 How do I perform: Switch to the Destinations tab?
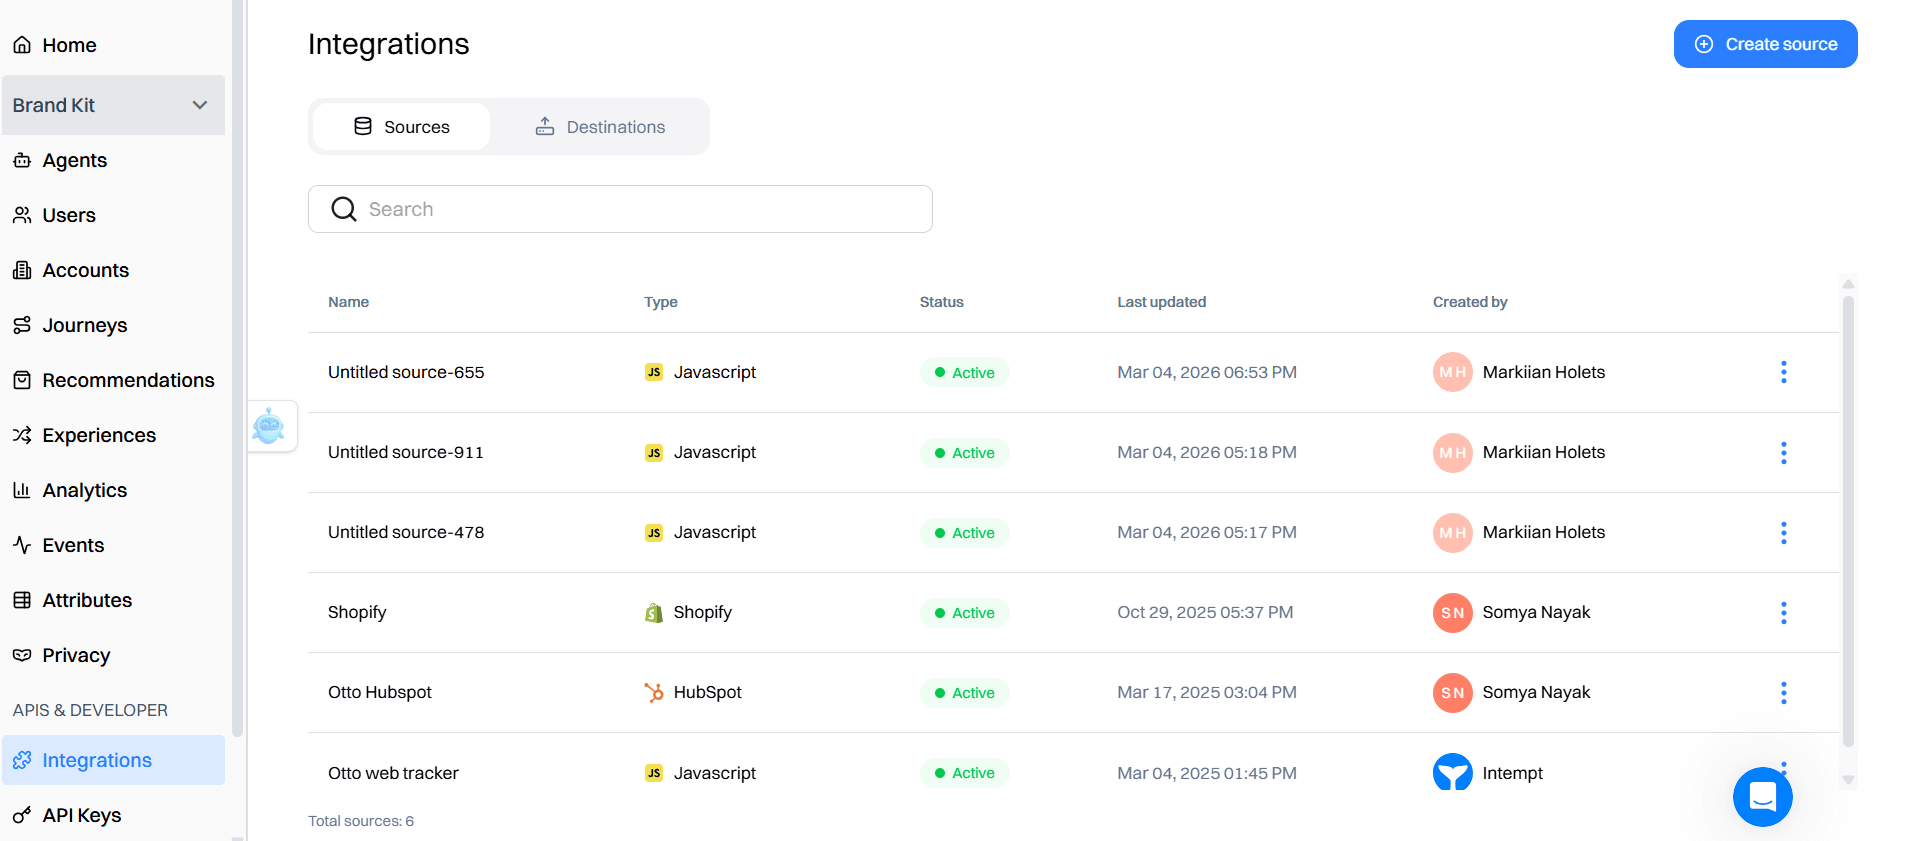point(600,127)
